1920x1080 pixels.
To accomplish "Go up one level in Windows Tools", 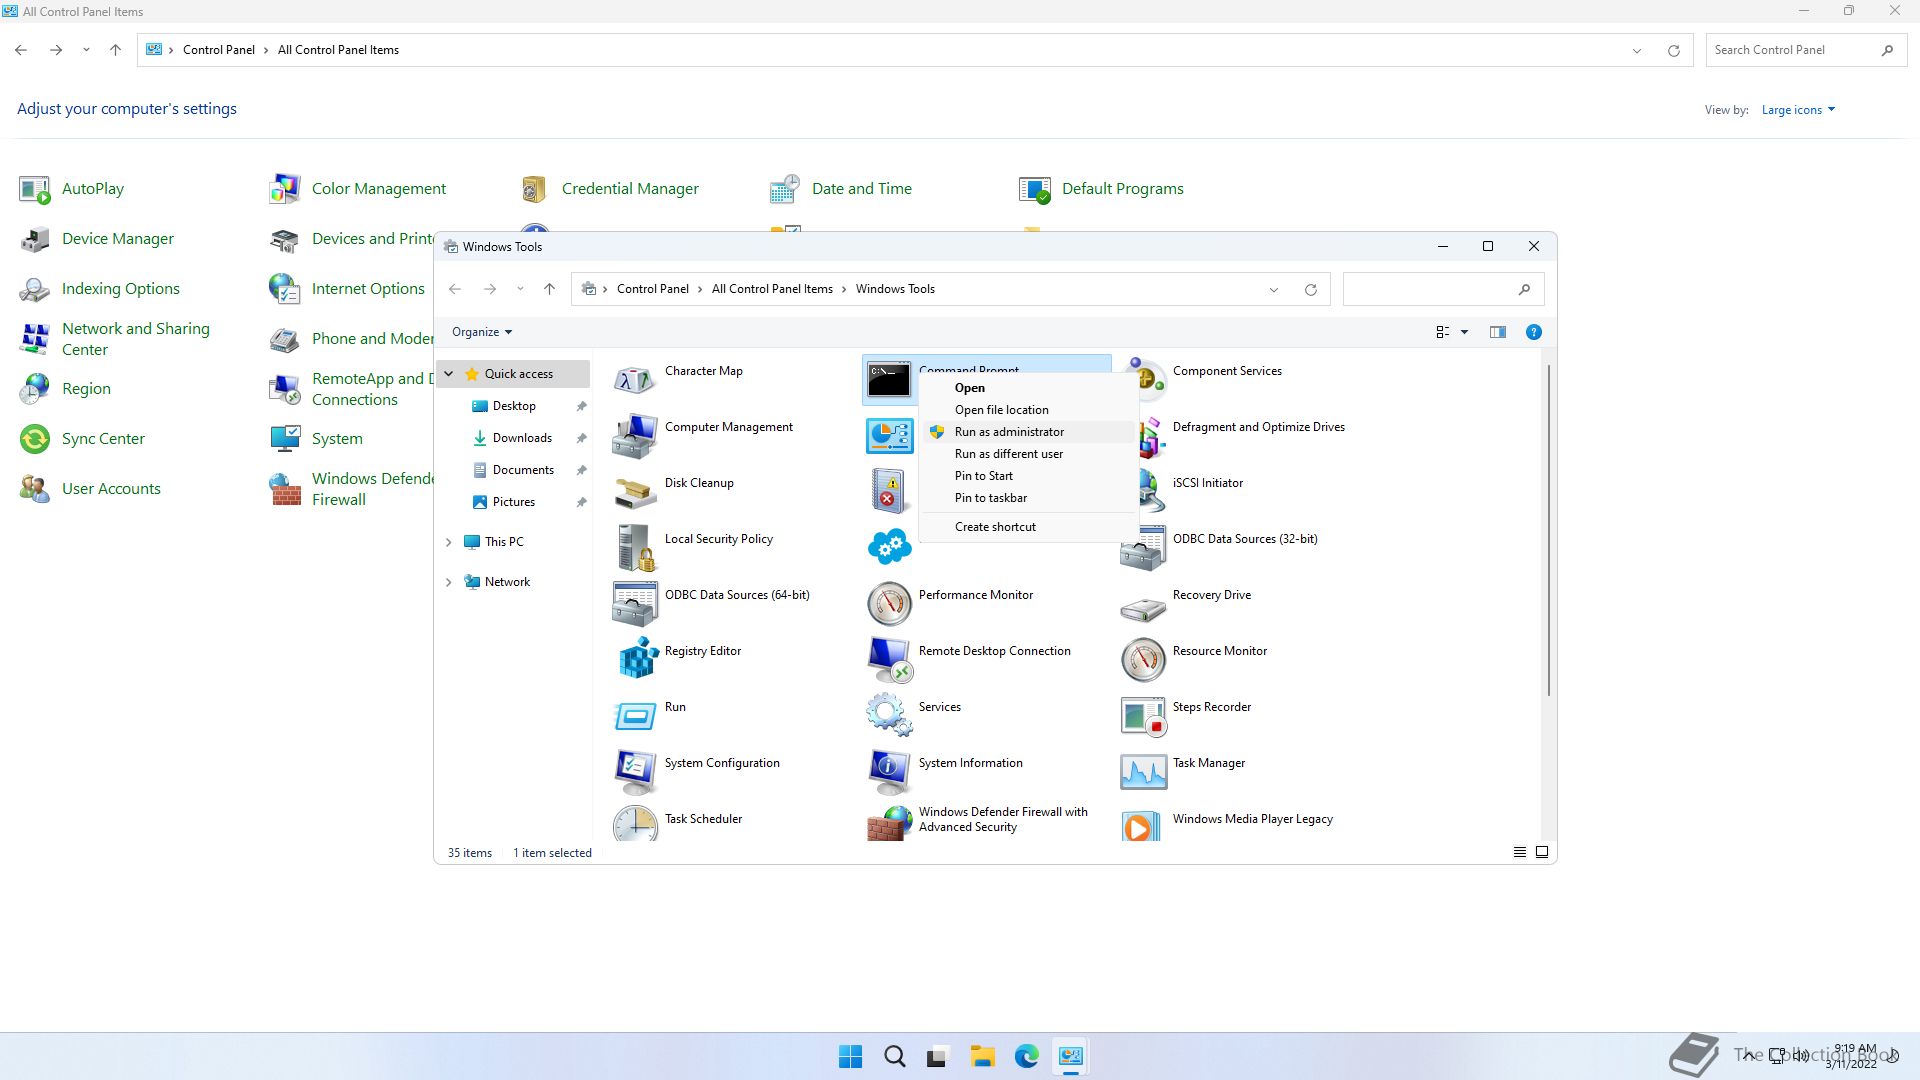I will [x=549, y=289].
